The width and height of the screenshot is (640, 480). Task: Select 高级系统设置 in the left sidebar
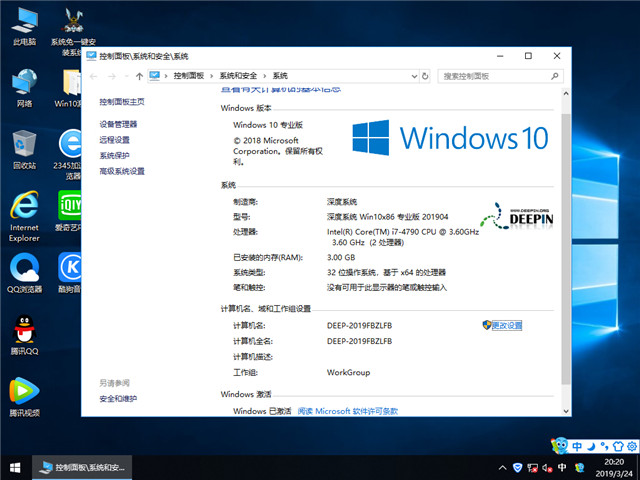pyautogui.click(x=122, y=172)
